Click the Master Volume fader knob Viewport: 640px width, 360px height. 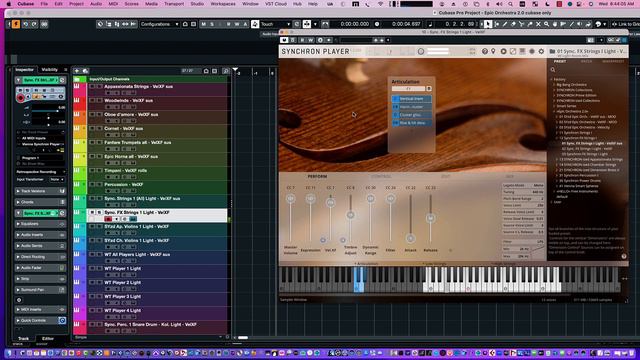291,199
